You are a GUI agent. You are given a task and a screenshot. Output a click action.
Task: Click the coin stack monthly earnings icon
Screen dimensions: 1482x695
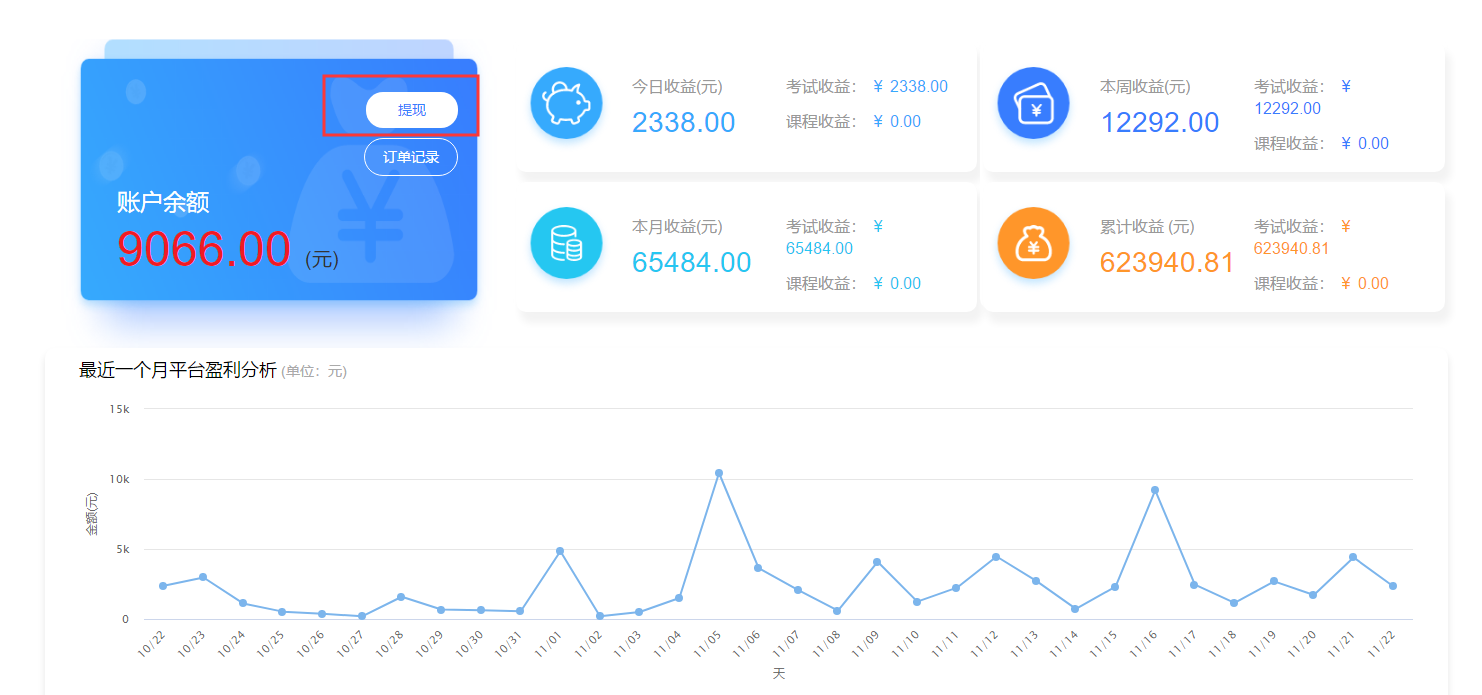pyautogui.click(x=566, y=243)
